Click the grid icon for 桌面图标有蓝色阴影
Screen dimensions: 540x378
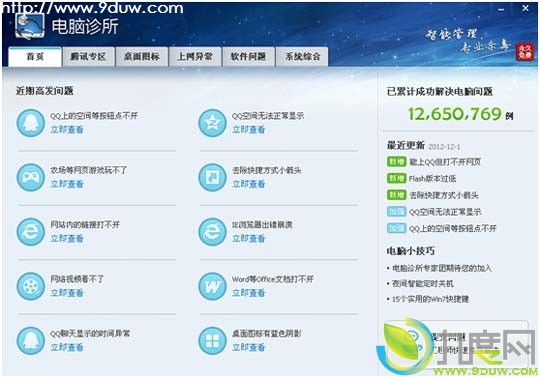click(x=212, y=340)
